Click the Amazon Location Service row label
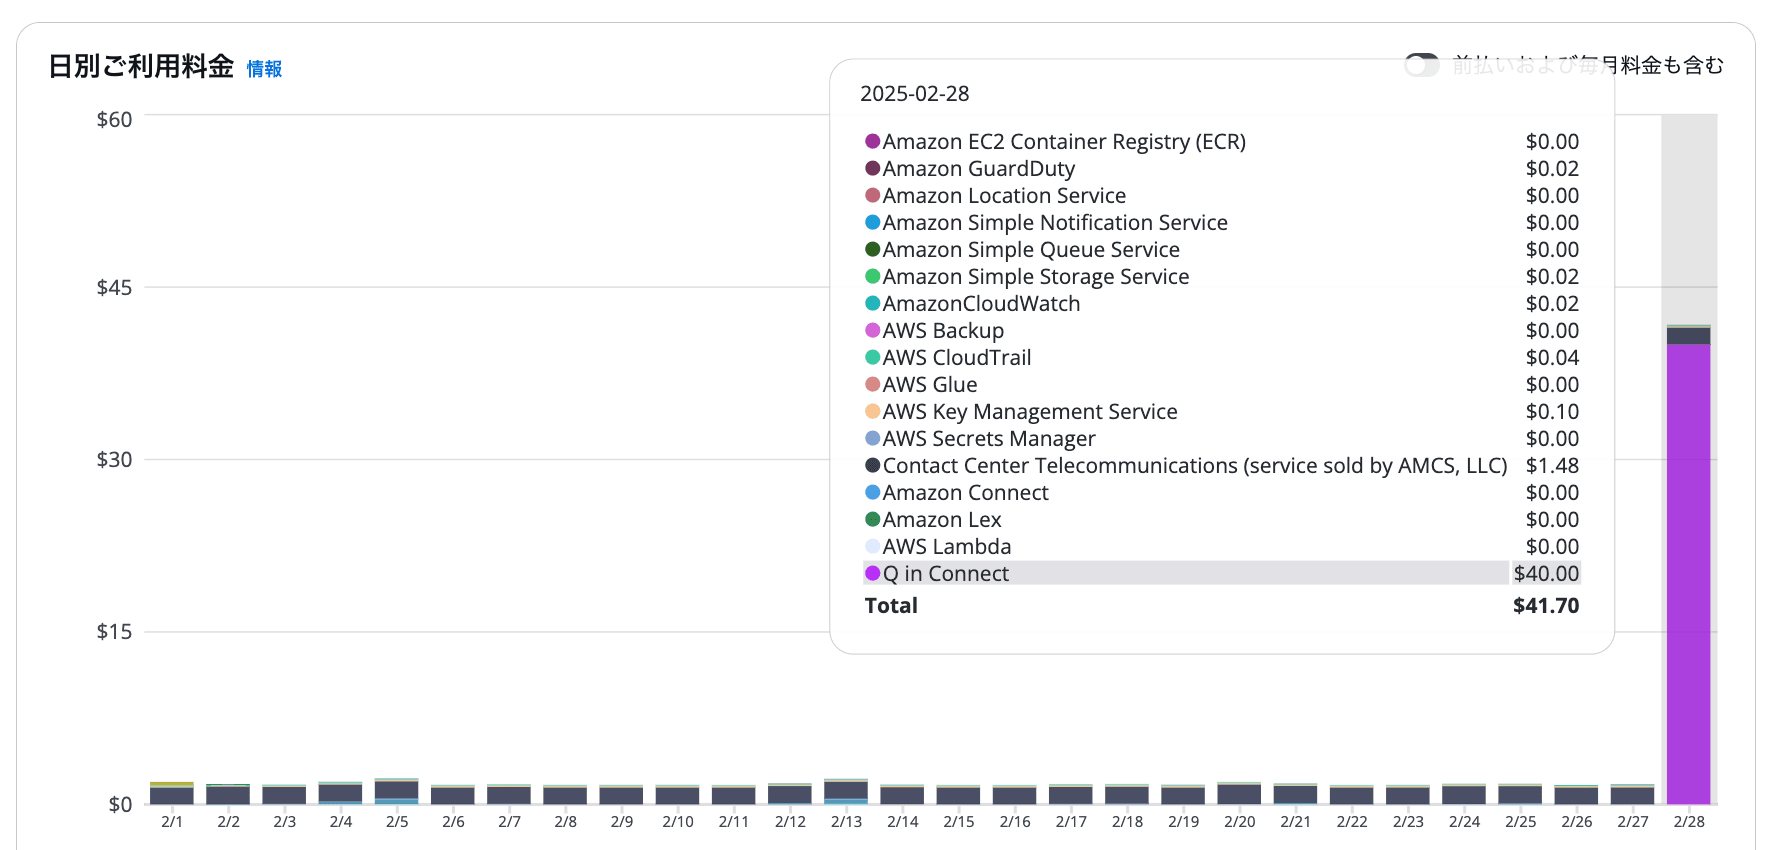The image size is (1782, 850). pyautogui.click(x=1004, y=195)
